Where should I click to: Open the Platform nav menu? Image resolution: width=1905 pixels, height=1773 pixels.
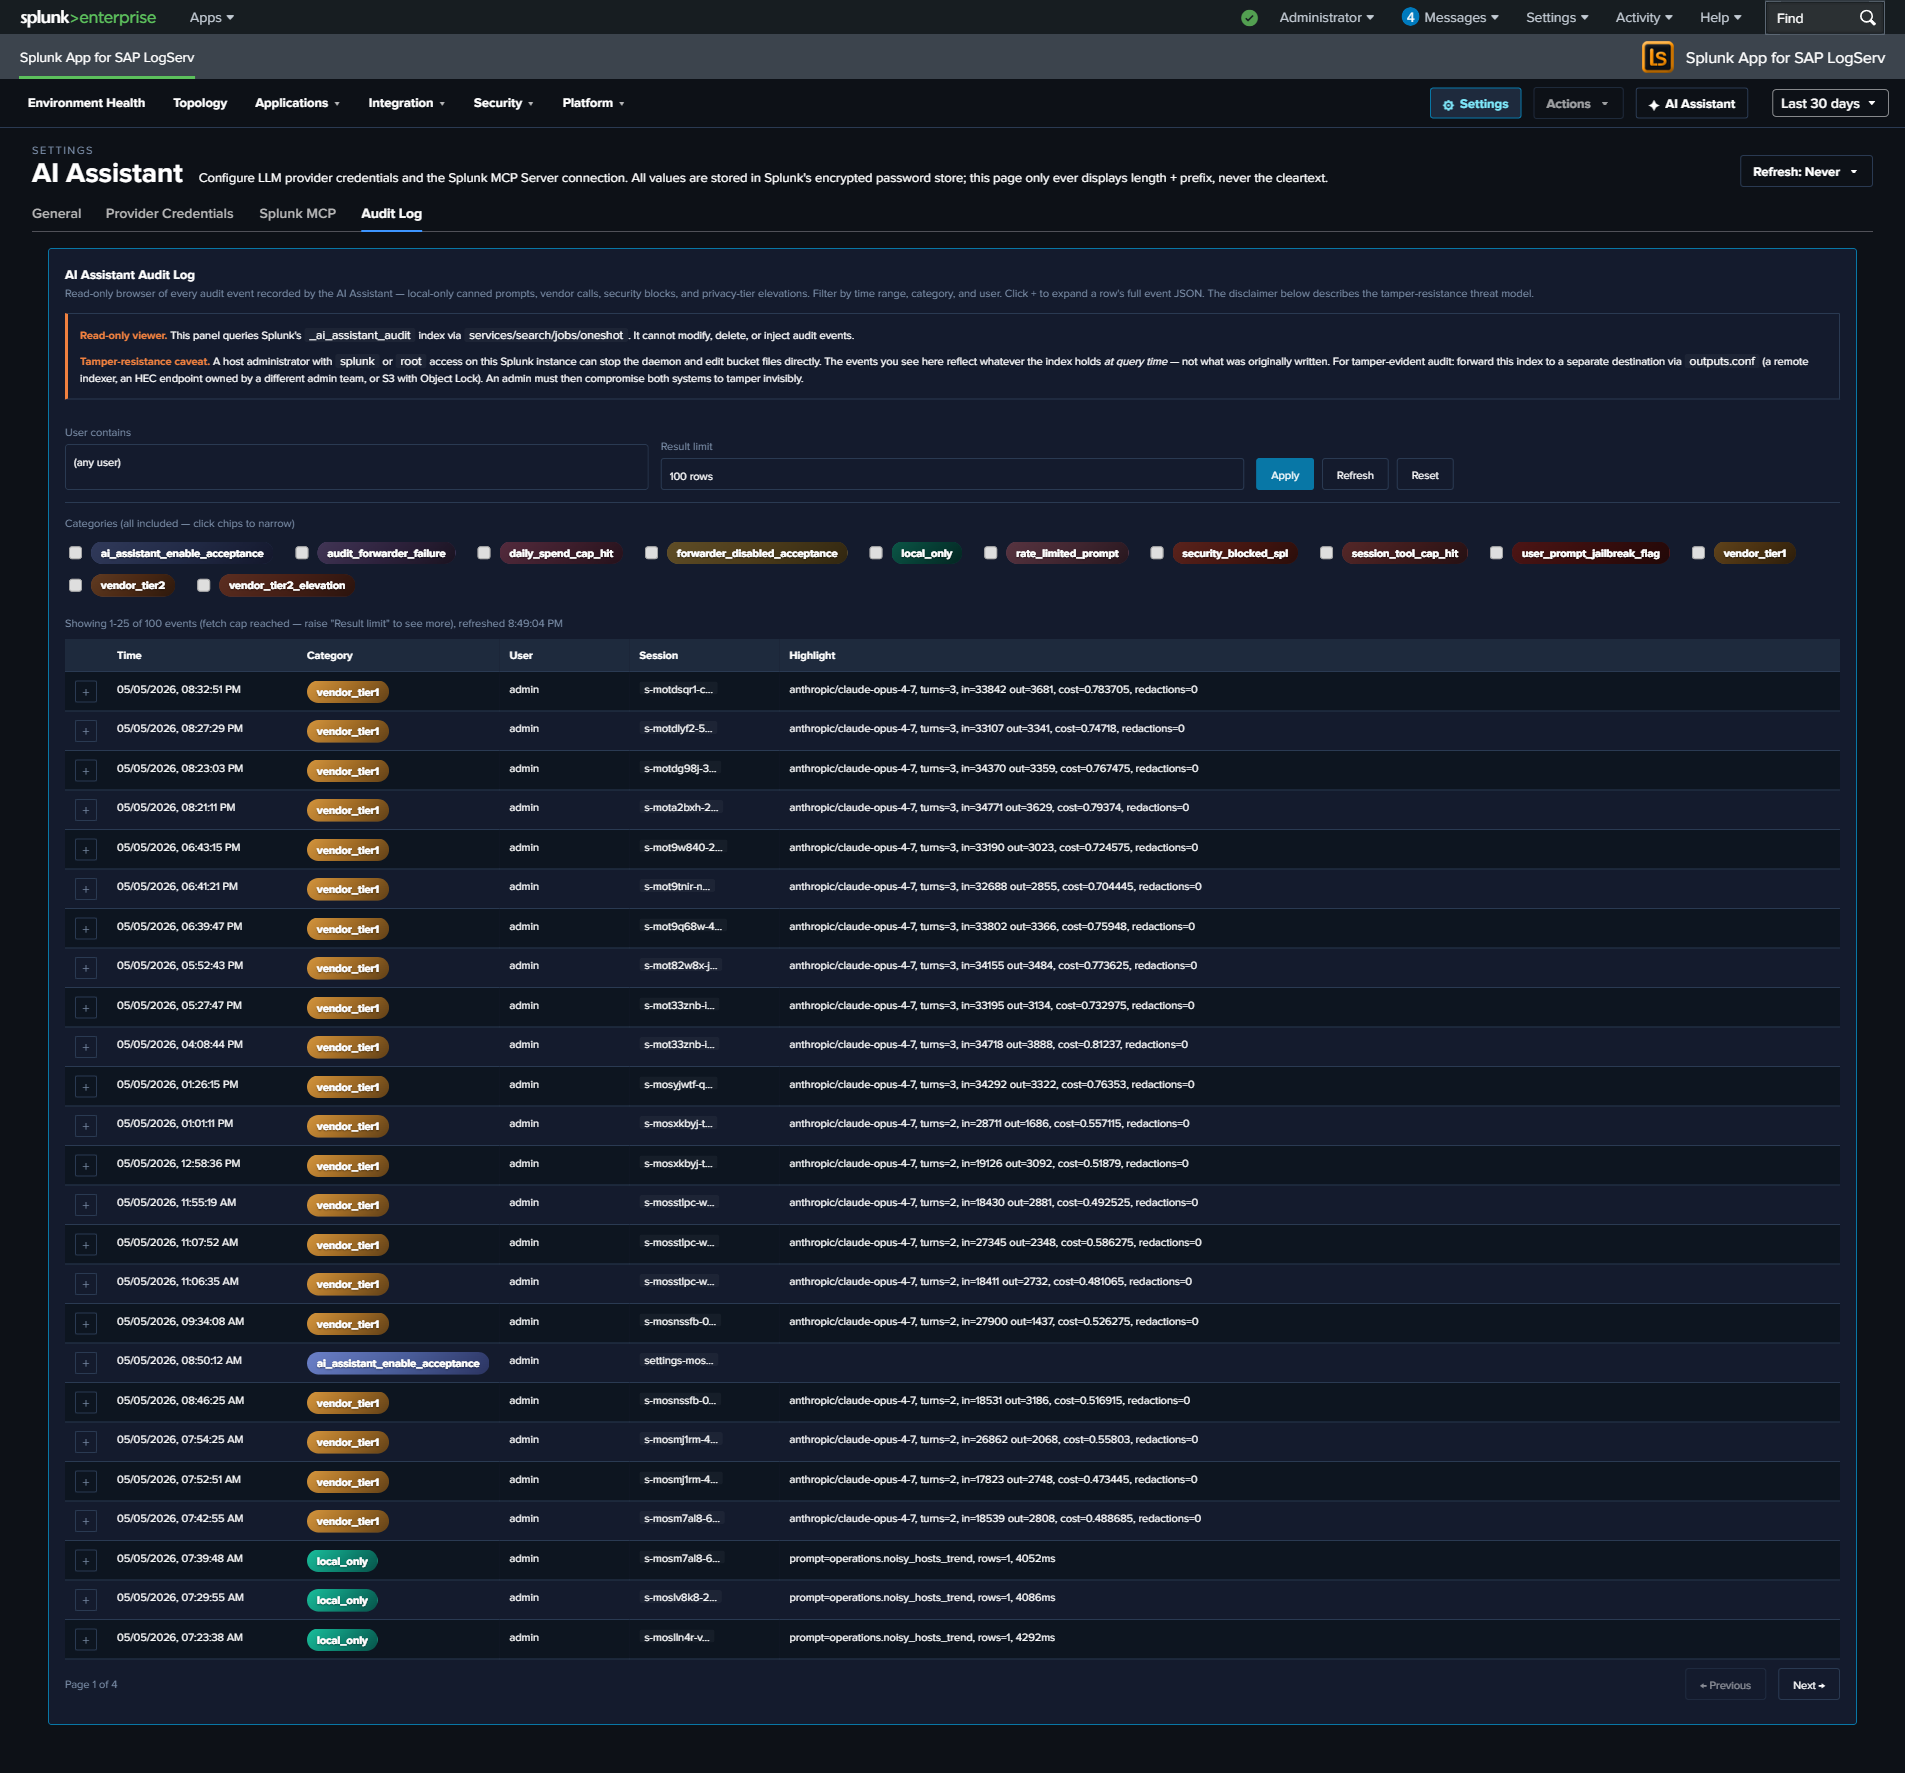click(x=593, y=103)
